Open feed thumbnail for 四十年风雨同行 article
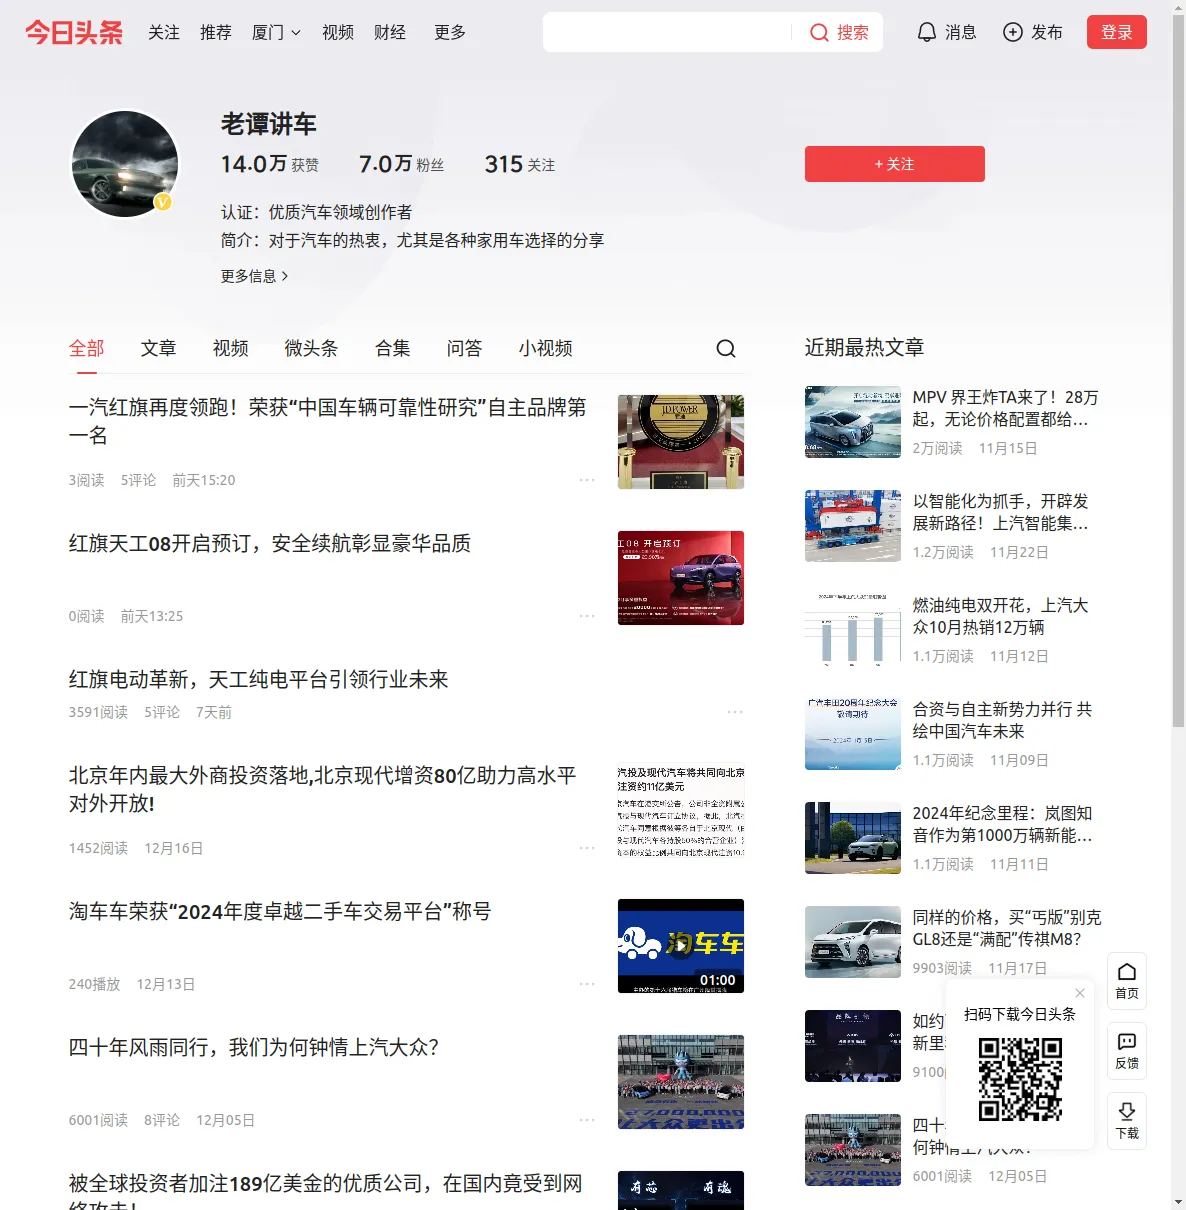 pos(681,1082)
